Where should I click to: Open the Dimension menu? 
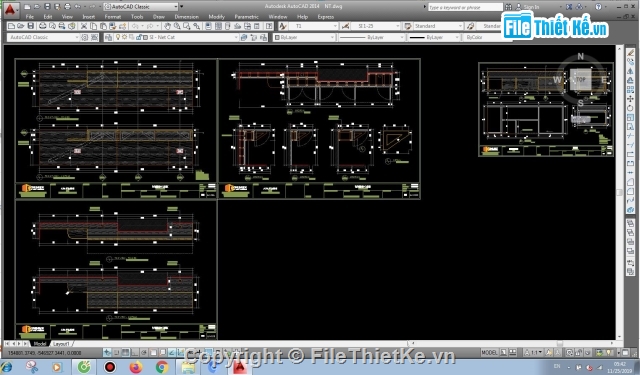pos(187,17)
